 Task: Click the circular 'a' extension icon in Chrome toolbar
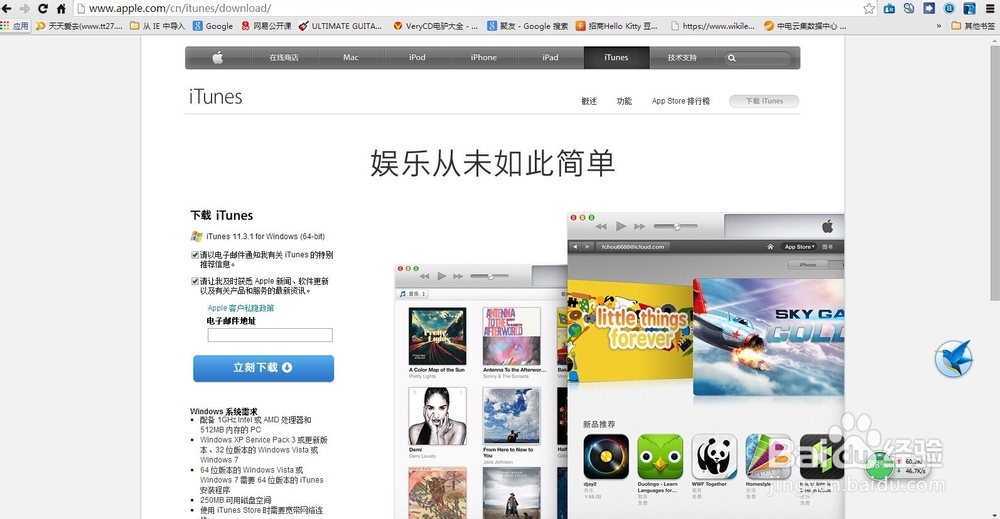(949, 8)
